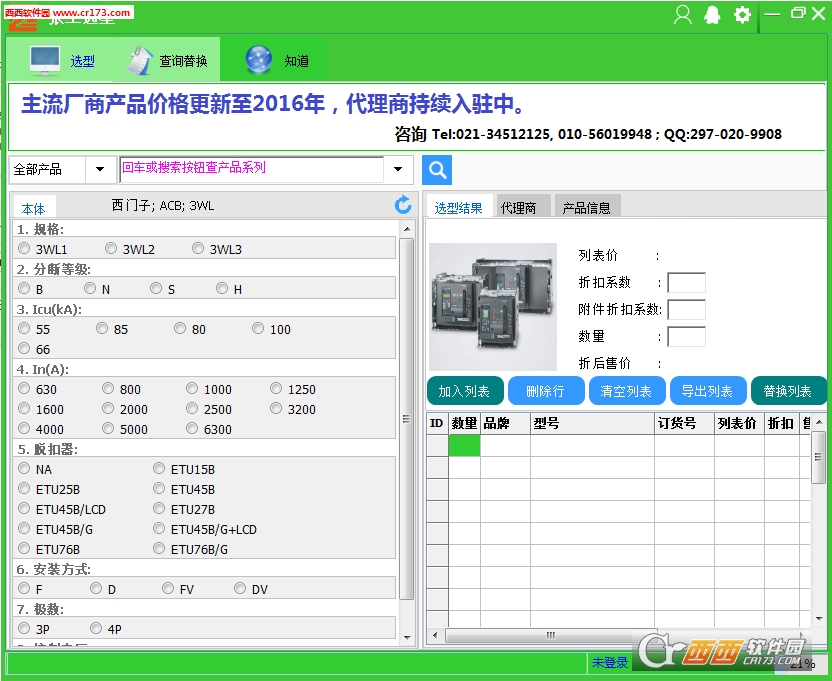
Task: Open the user account icon
Action: [682, 15]
